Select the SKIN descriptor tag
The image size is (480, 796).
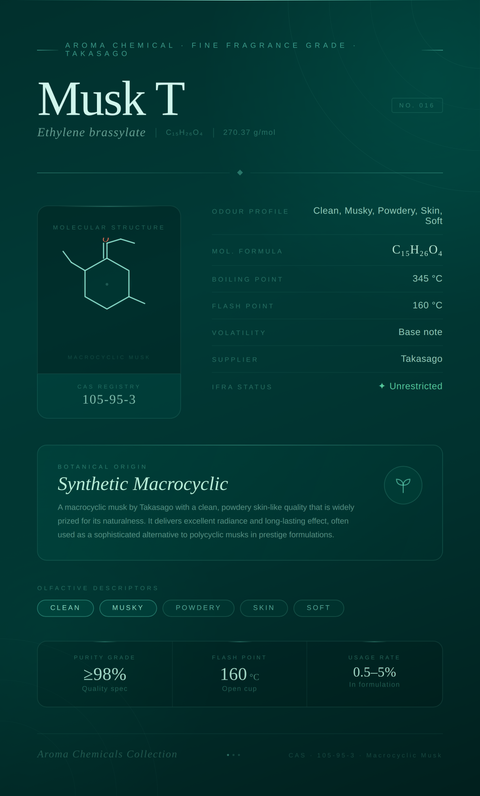point(264,608)
